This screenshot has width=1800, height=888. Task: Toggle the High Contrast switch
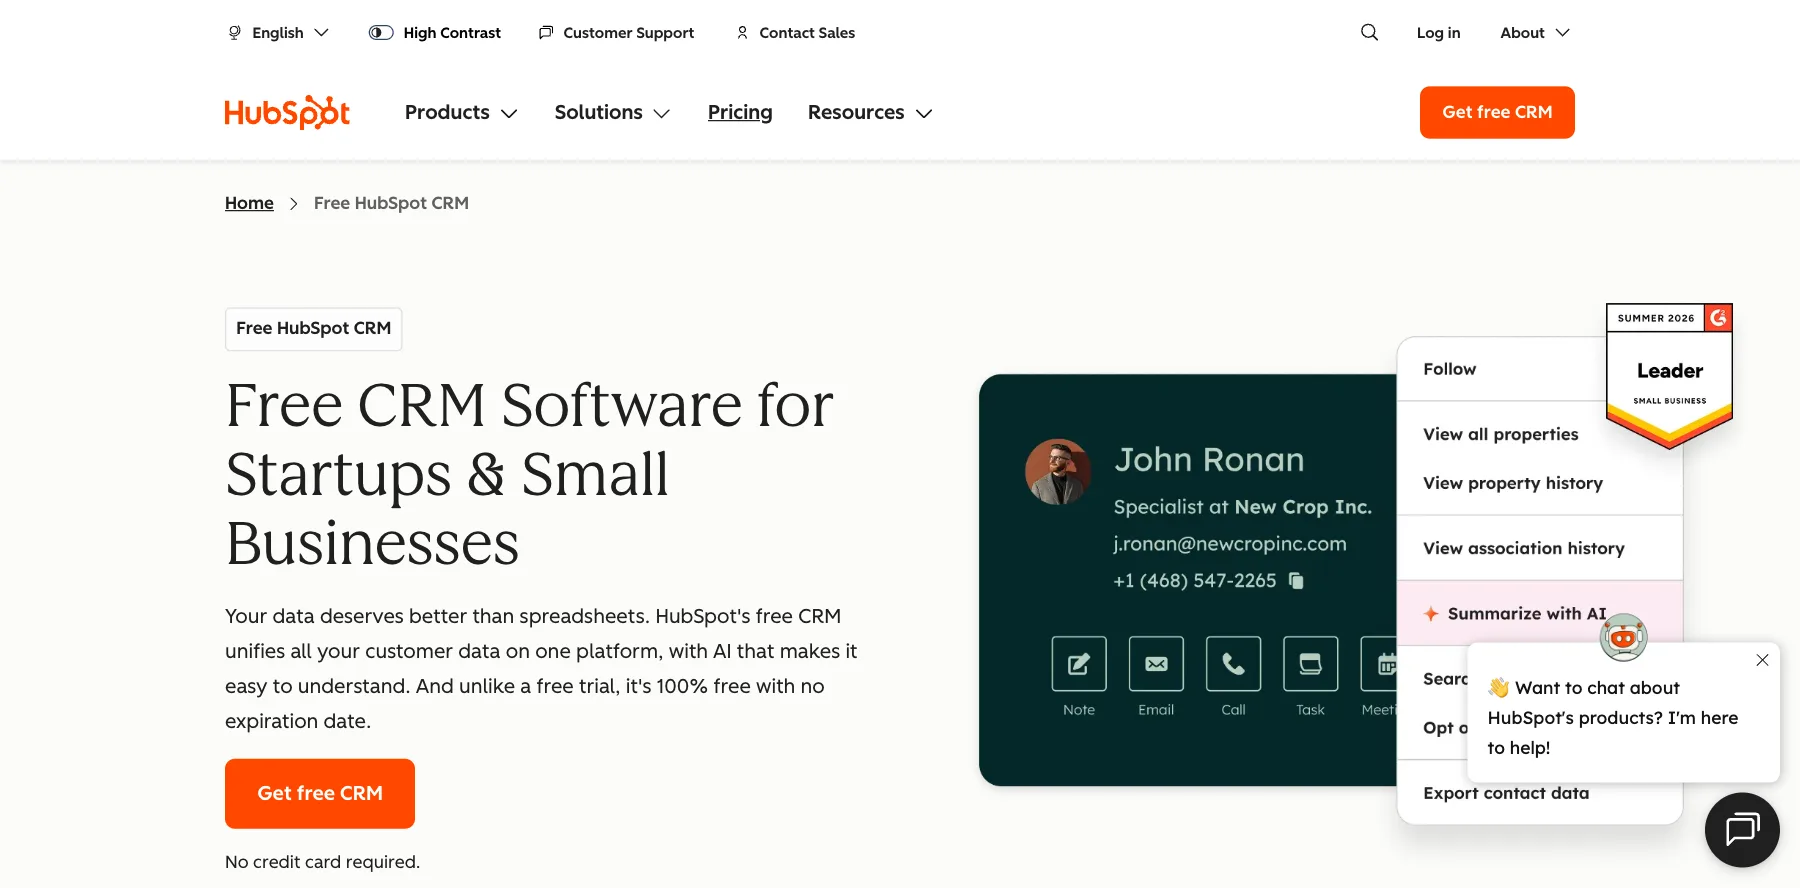(381, 33)
